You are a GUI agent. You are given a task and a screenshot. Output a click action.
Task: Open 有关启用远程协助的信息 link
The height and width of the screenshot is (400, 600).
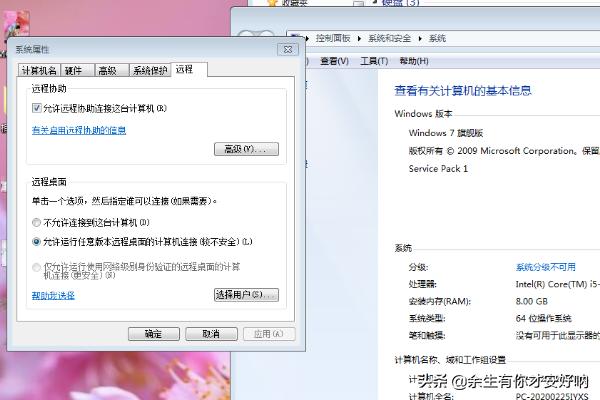tap(79, 130)
